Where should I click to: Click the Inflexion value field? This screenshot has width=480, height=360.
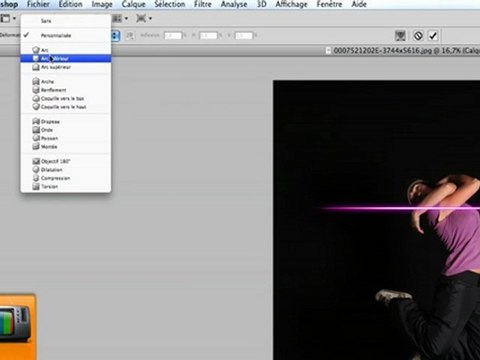[x=173, y=35]
